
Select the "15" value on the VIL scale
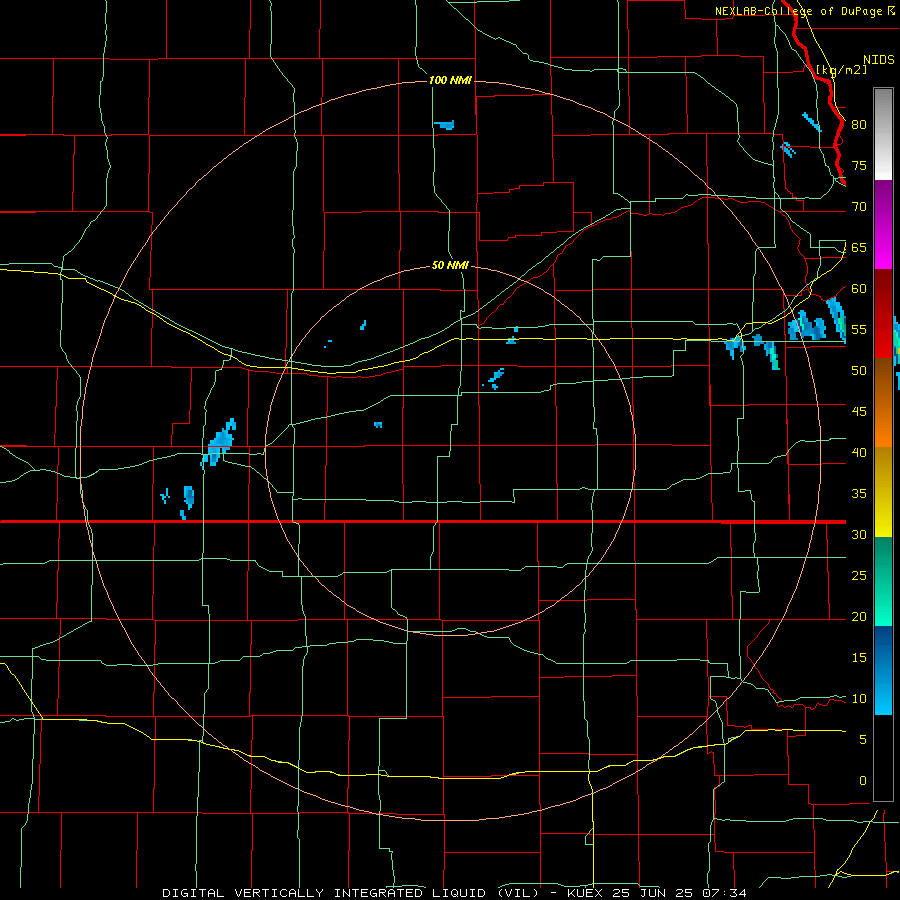coord(859,658)
